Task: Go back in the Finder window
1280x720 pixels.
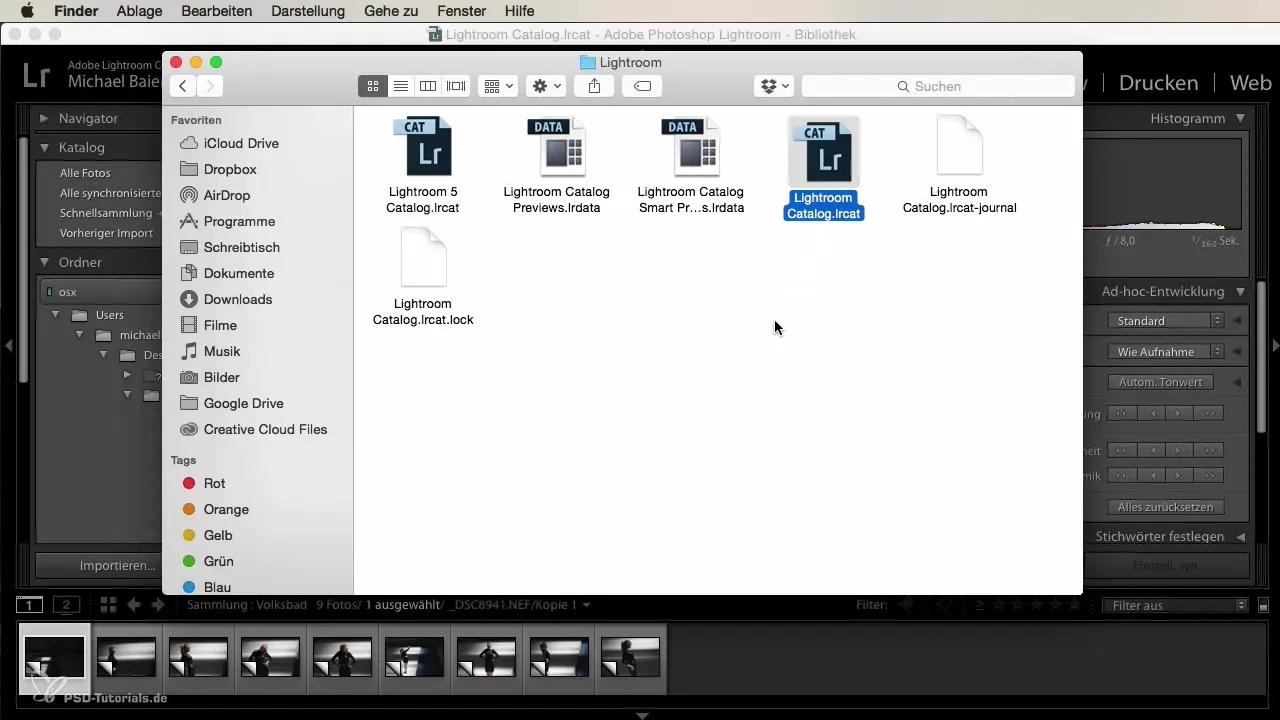Action: click(x=182, y=86)
